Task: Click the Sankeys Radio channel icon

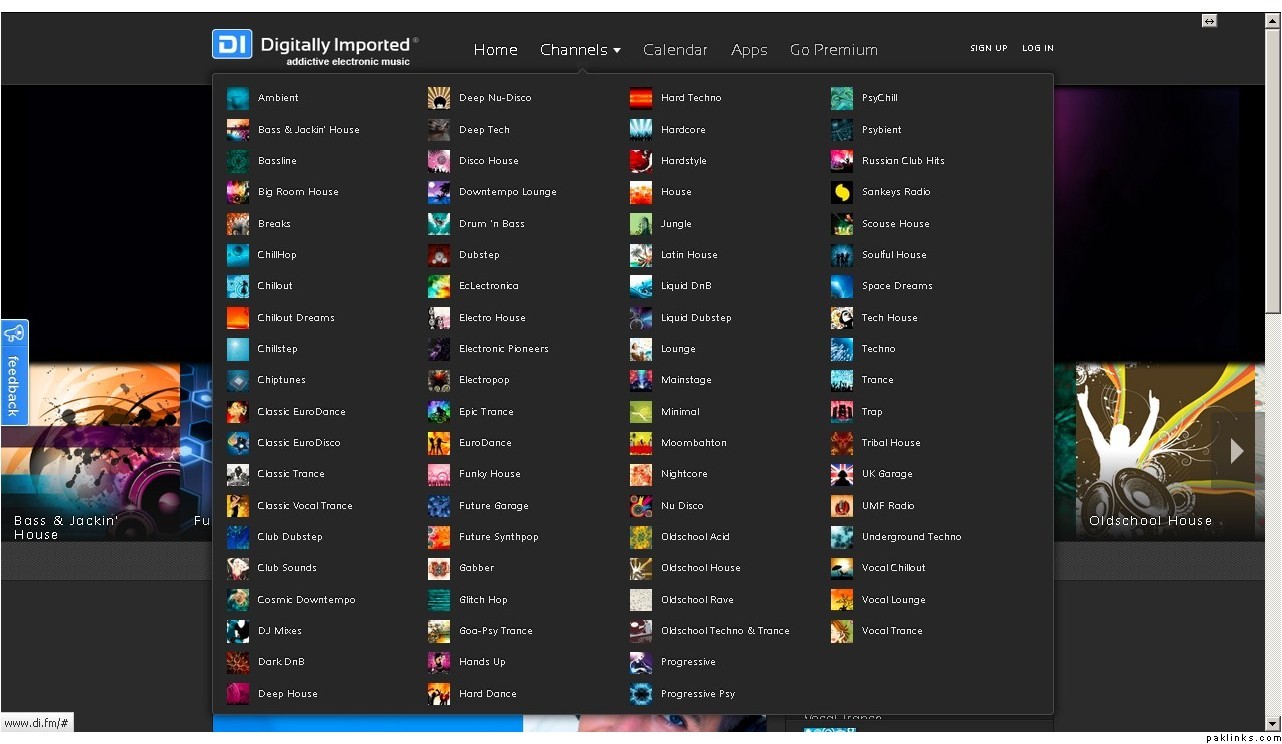Action: pos(842,192)
